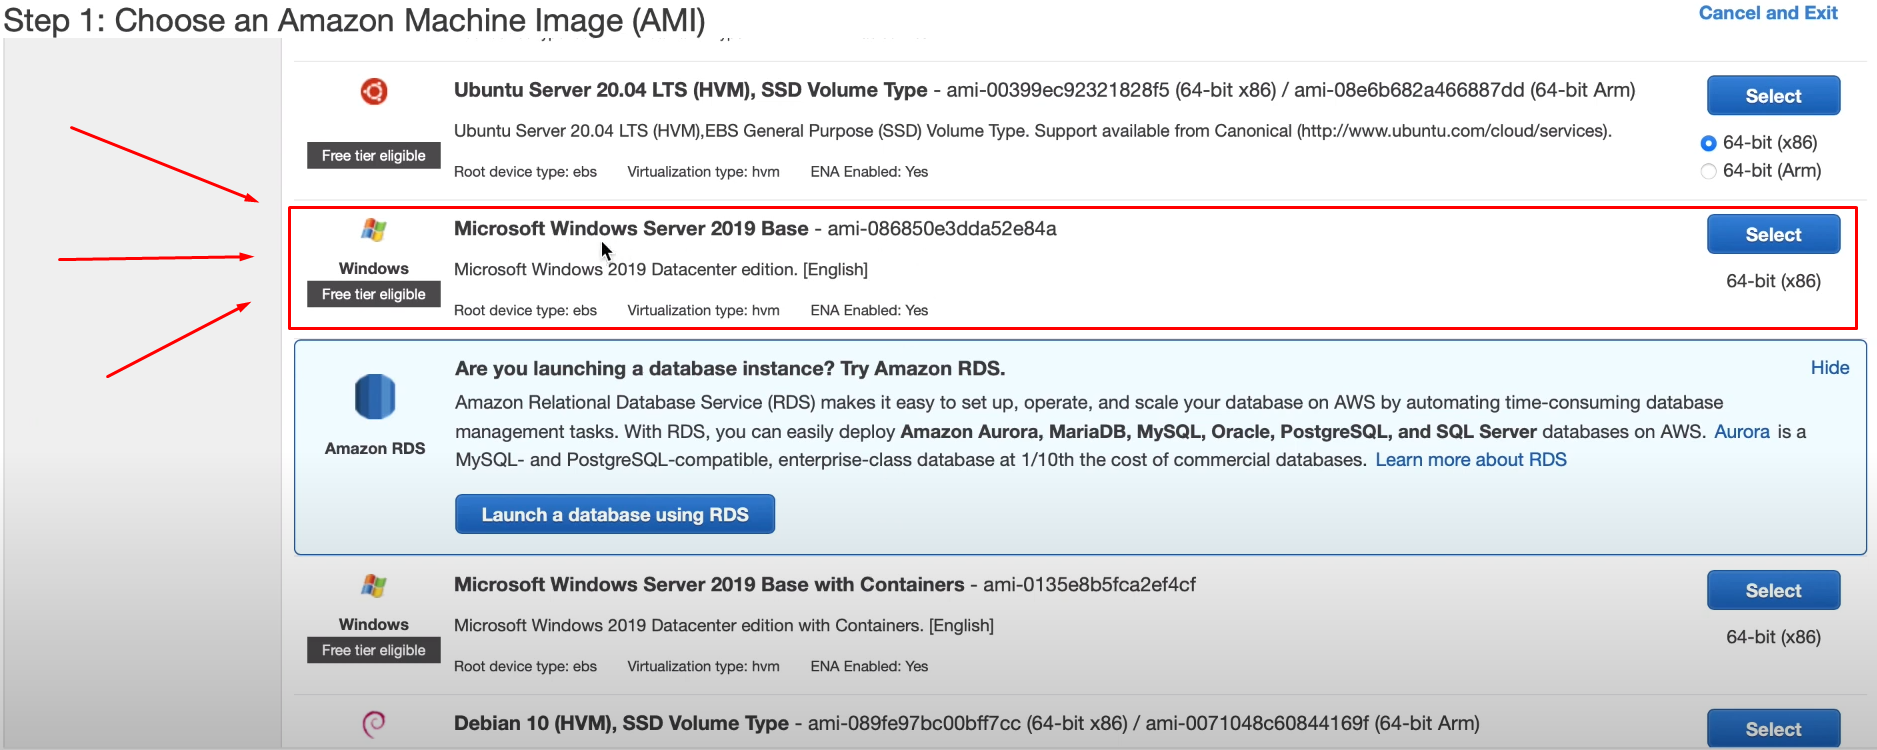This screenshot has width=1877, height=750.
Task: Click Launch a database using RDS
Action: pyautogui.click(x=614, y=514)
